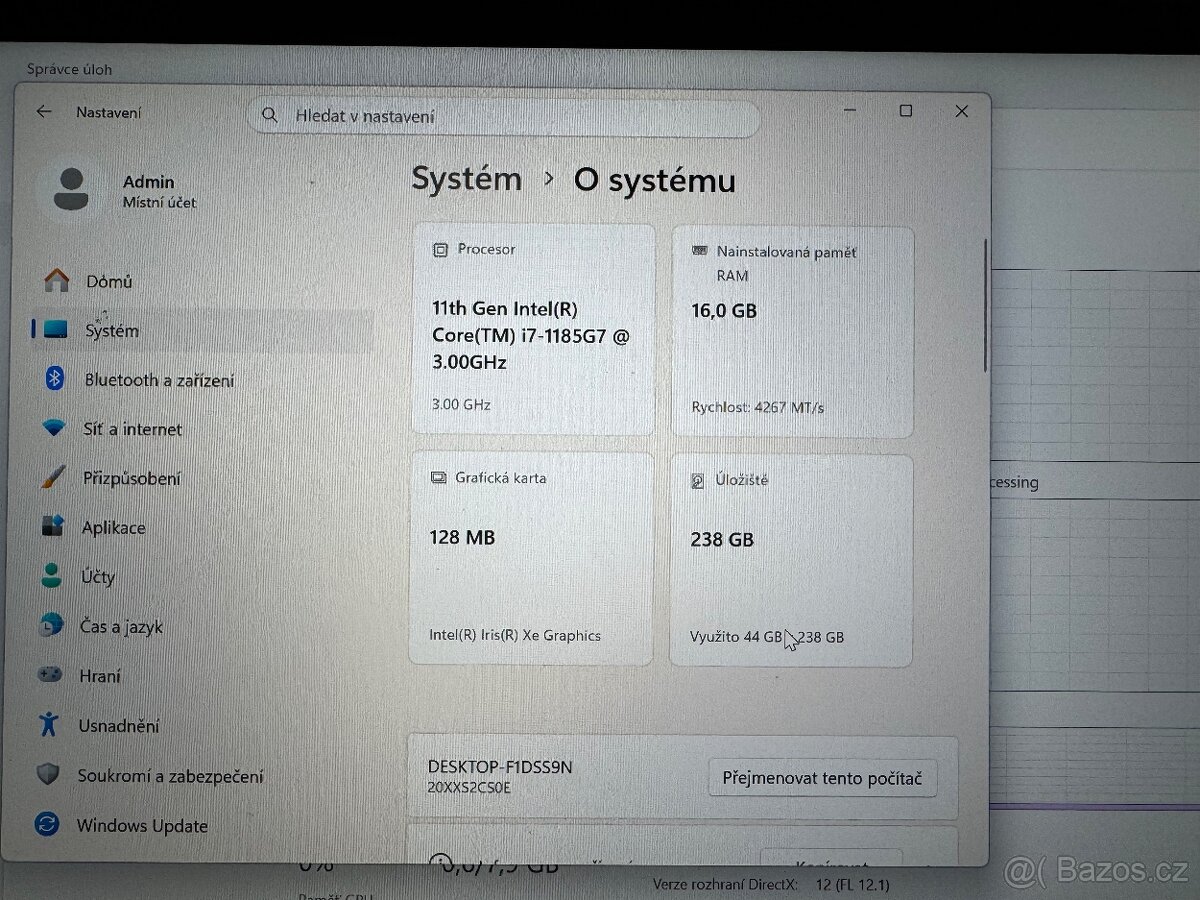This screenshot has width=1200, height=900.
Task: Go back with the arrow in Nastavení
Action: coord(44,112)
